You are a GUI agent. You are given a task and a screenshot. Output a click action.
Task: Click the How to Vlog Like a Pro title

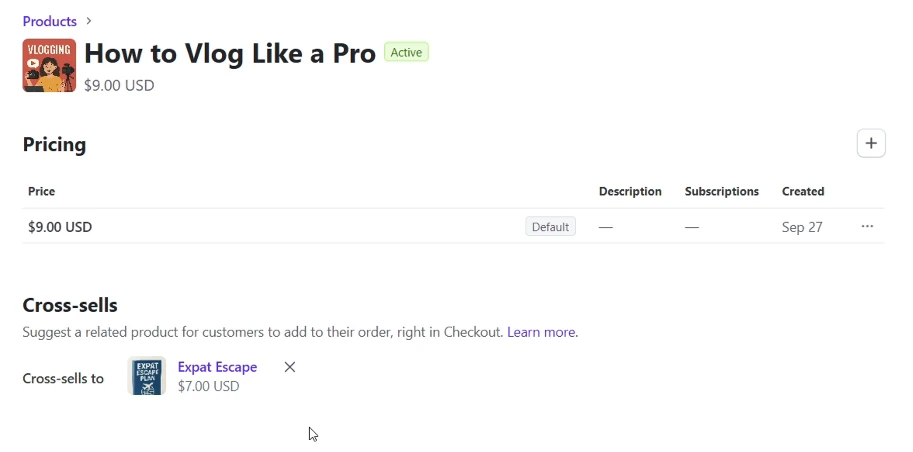[x=230, y=54]
